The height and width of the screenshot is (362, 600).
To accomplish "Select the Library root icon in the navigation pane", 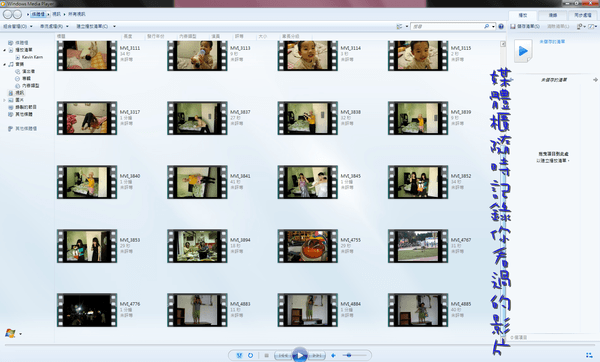I will 11,43.
